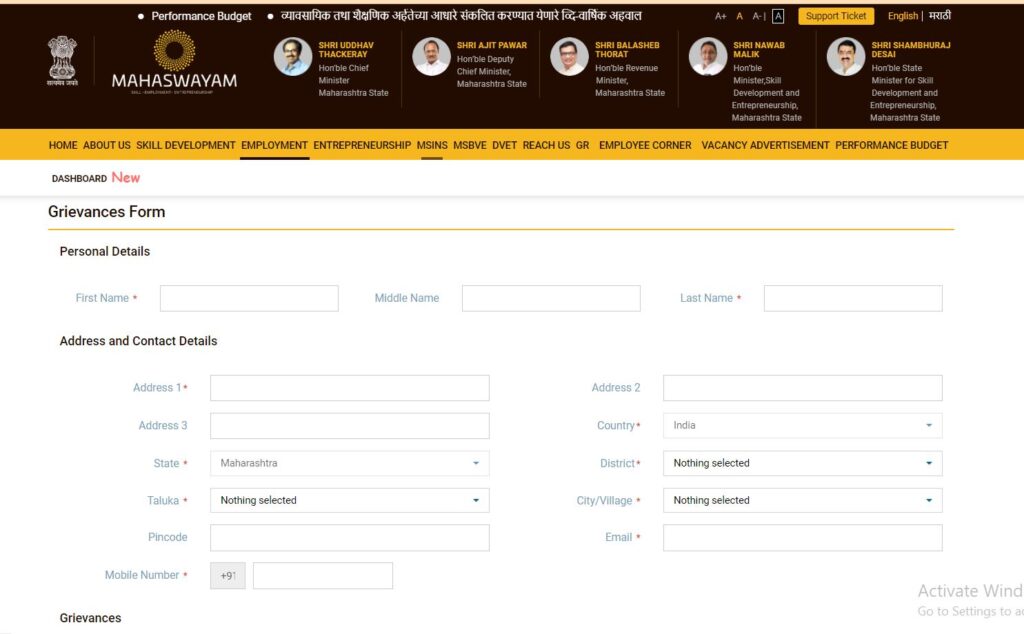Open the Support Ticket button
The height and width of the screenshot is (634, 1024).
point(836,16)
